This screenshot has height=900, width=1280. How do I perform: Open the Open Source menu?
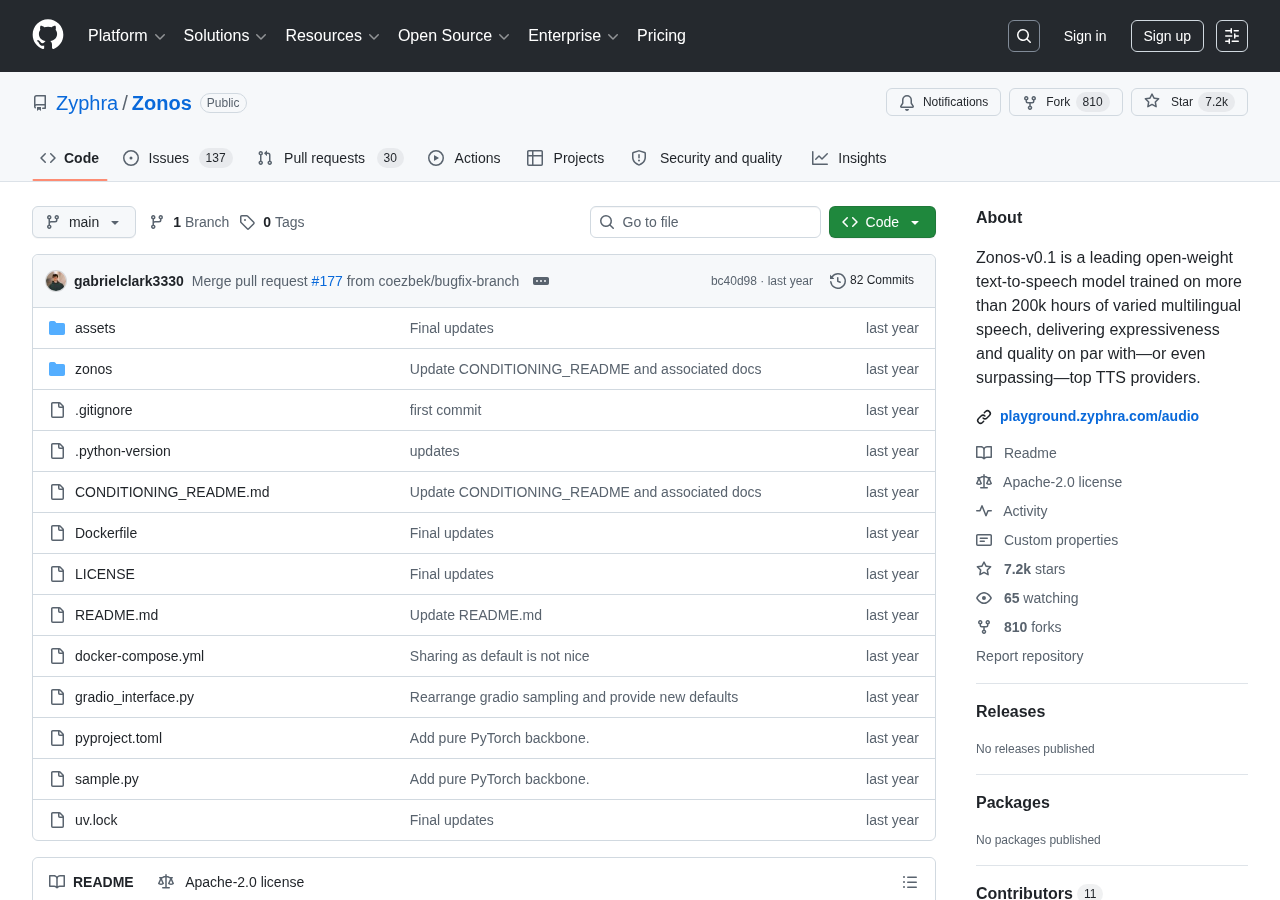(454, 36)
